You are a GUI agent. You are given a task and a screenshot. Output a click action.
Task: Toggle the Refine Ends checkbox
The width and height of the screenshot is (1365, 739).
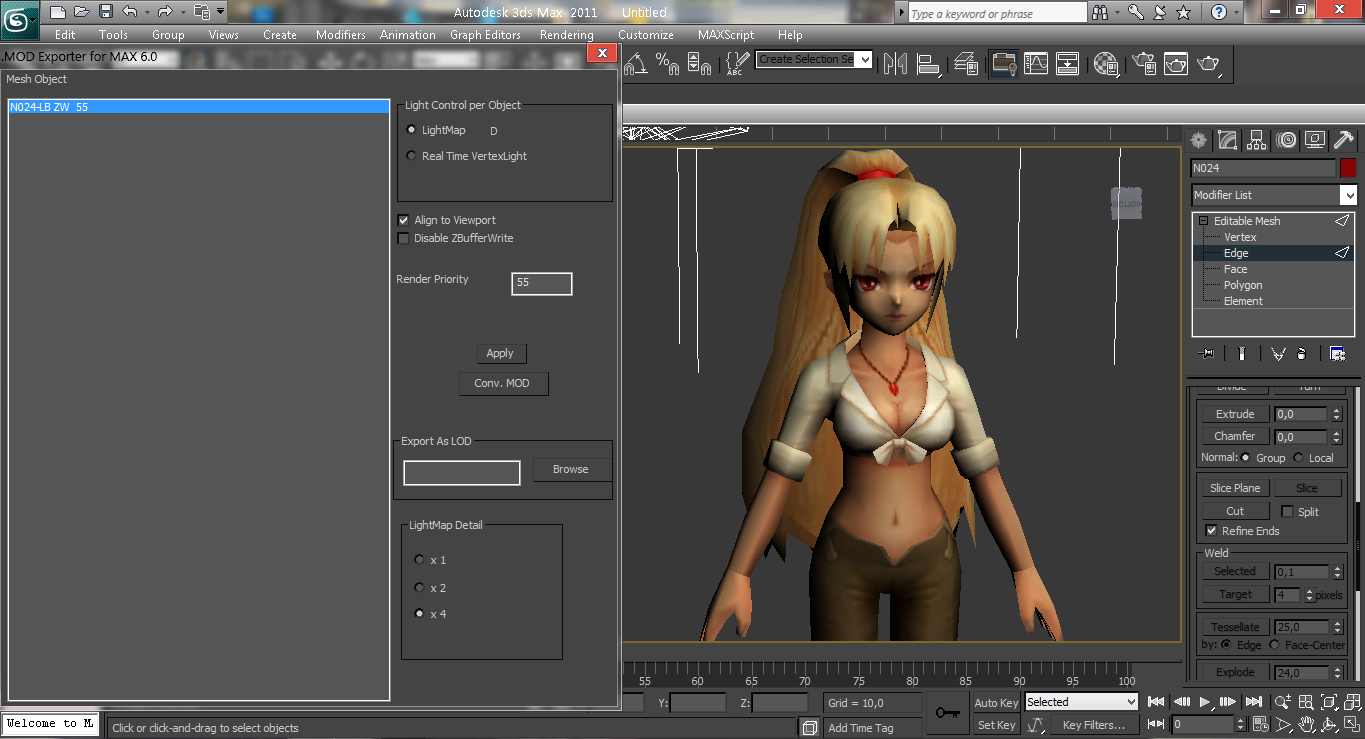pyautogui.click(x=1211, y=531)
